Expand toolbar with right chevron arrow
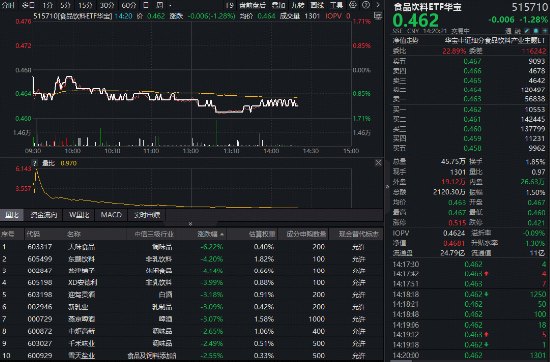Screen dimensions: 550x362 click(x=378, y=5)
